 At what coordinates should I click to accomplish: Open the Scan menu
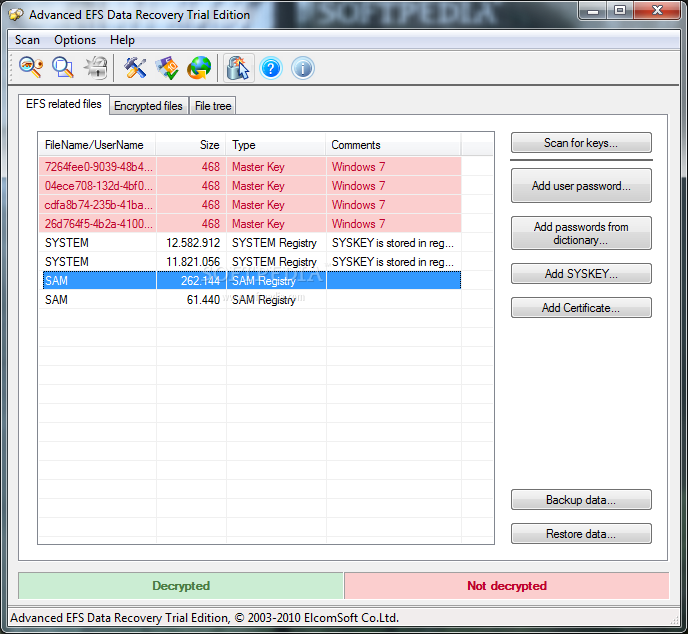(27, 40)
